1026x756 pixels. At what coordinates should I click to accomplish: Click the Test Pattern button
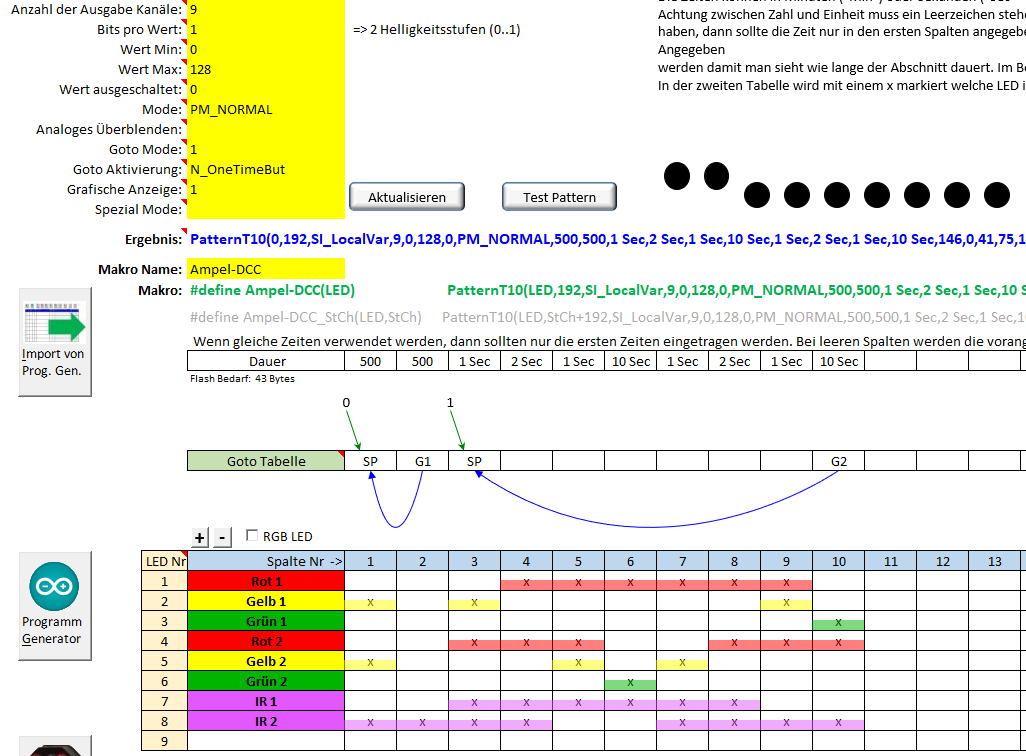coord(559,197)
